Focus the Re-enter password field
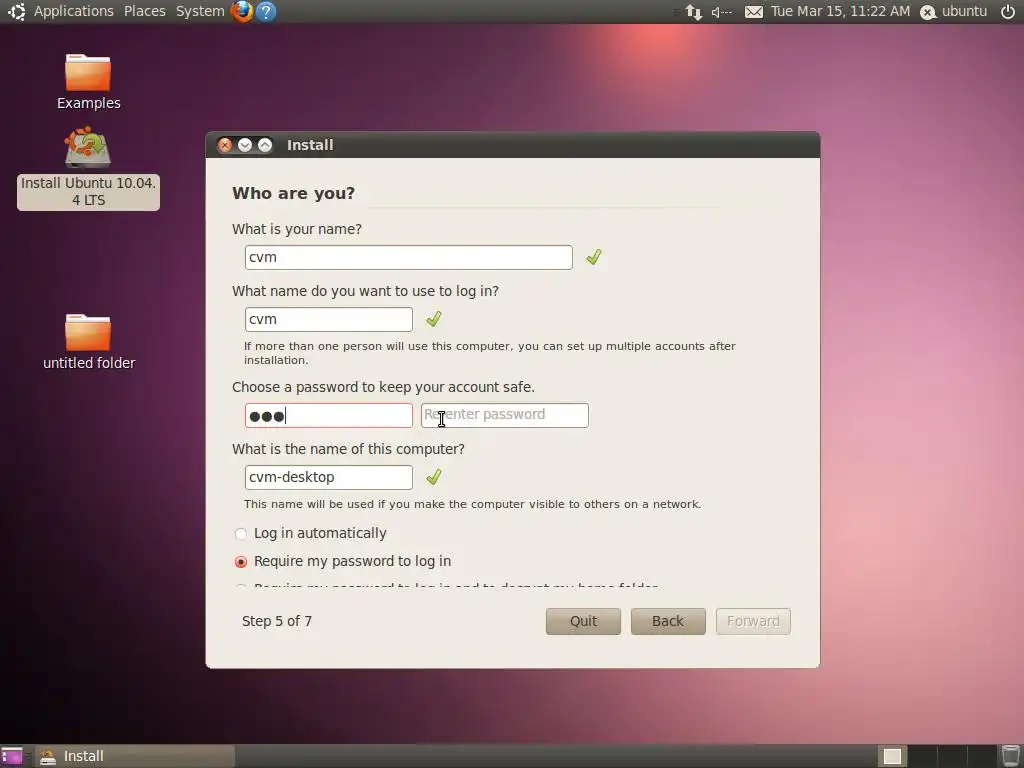 pyautogui.click(x=505, y=415)
